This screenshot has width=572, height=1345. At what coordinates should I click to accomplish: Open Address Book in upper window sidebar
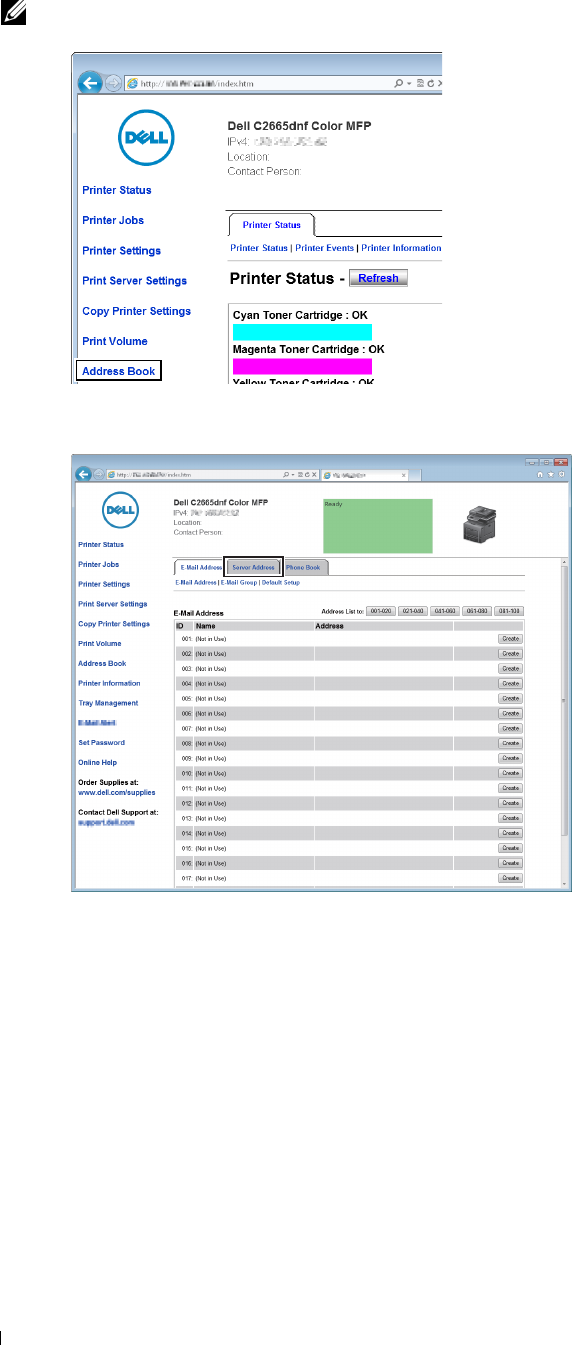[x=119, y=371]
